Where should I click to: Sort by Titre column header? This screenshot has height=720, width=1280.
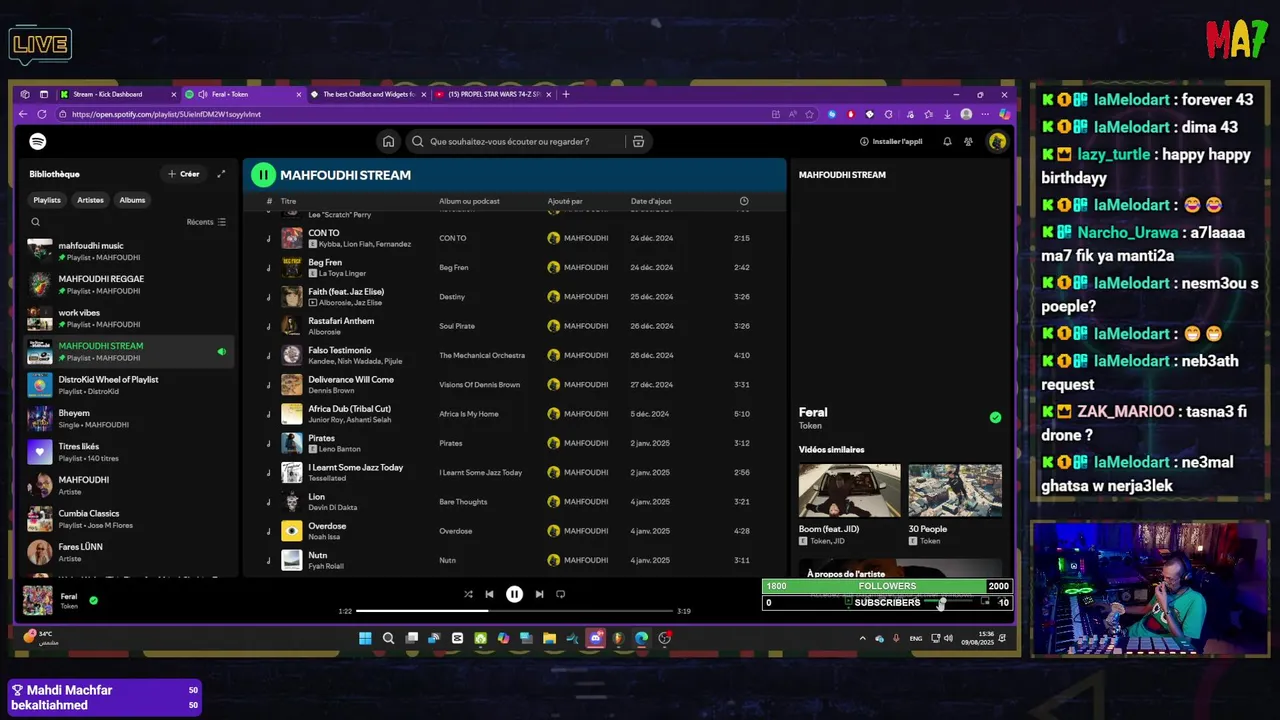(x=288, y=201)
